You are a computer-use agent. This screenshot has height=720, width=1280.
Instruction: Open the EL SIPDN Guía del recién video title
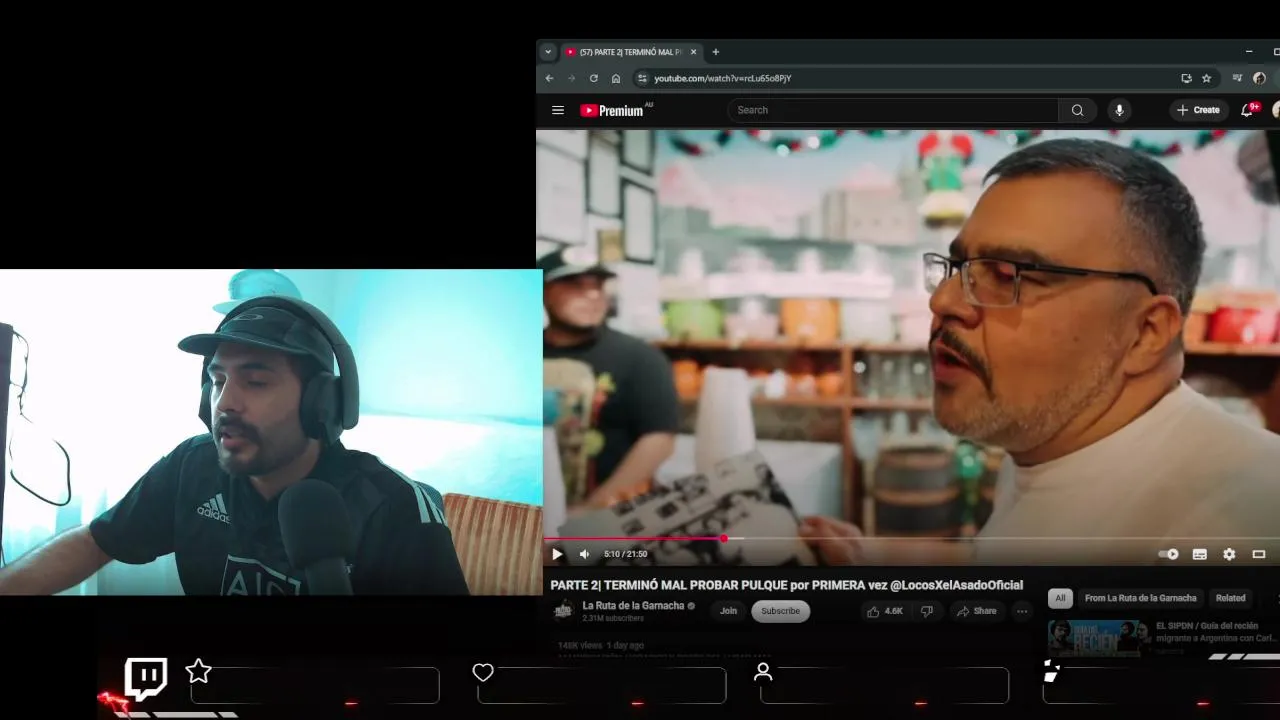point(1215,632)
